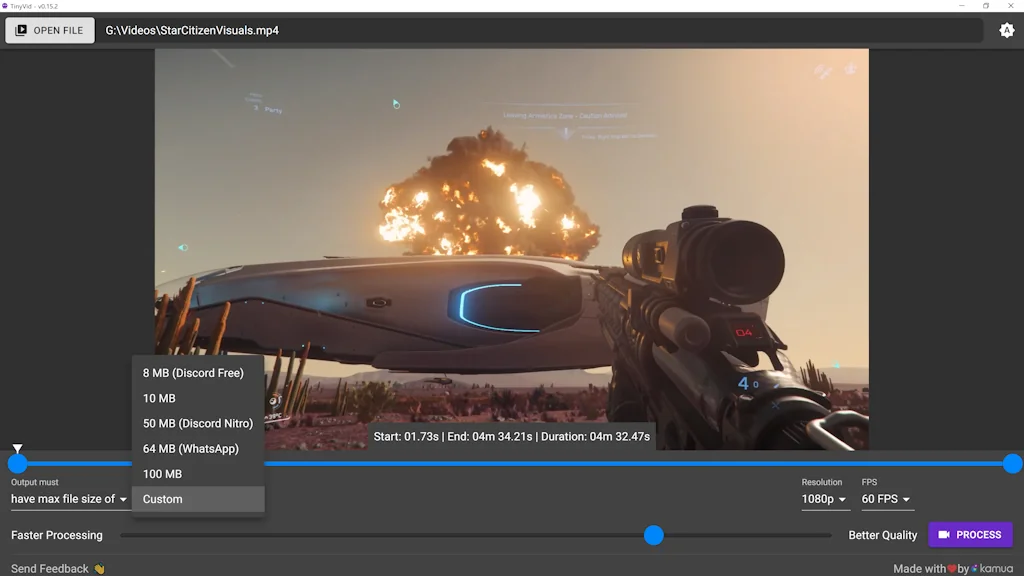Screen dimensions: 1024x576
Task: Expand the 60 FPS dropdown
Action: point(886,498)
